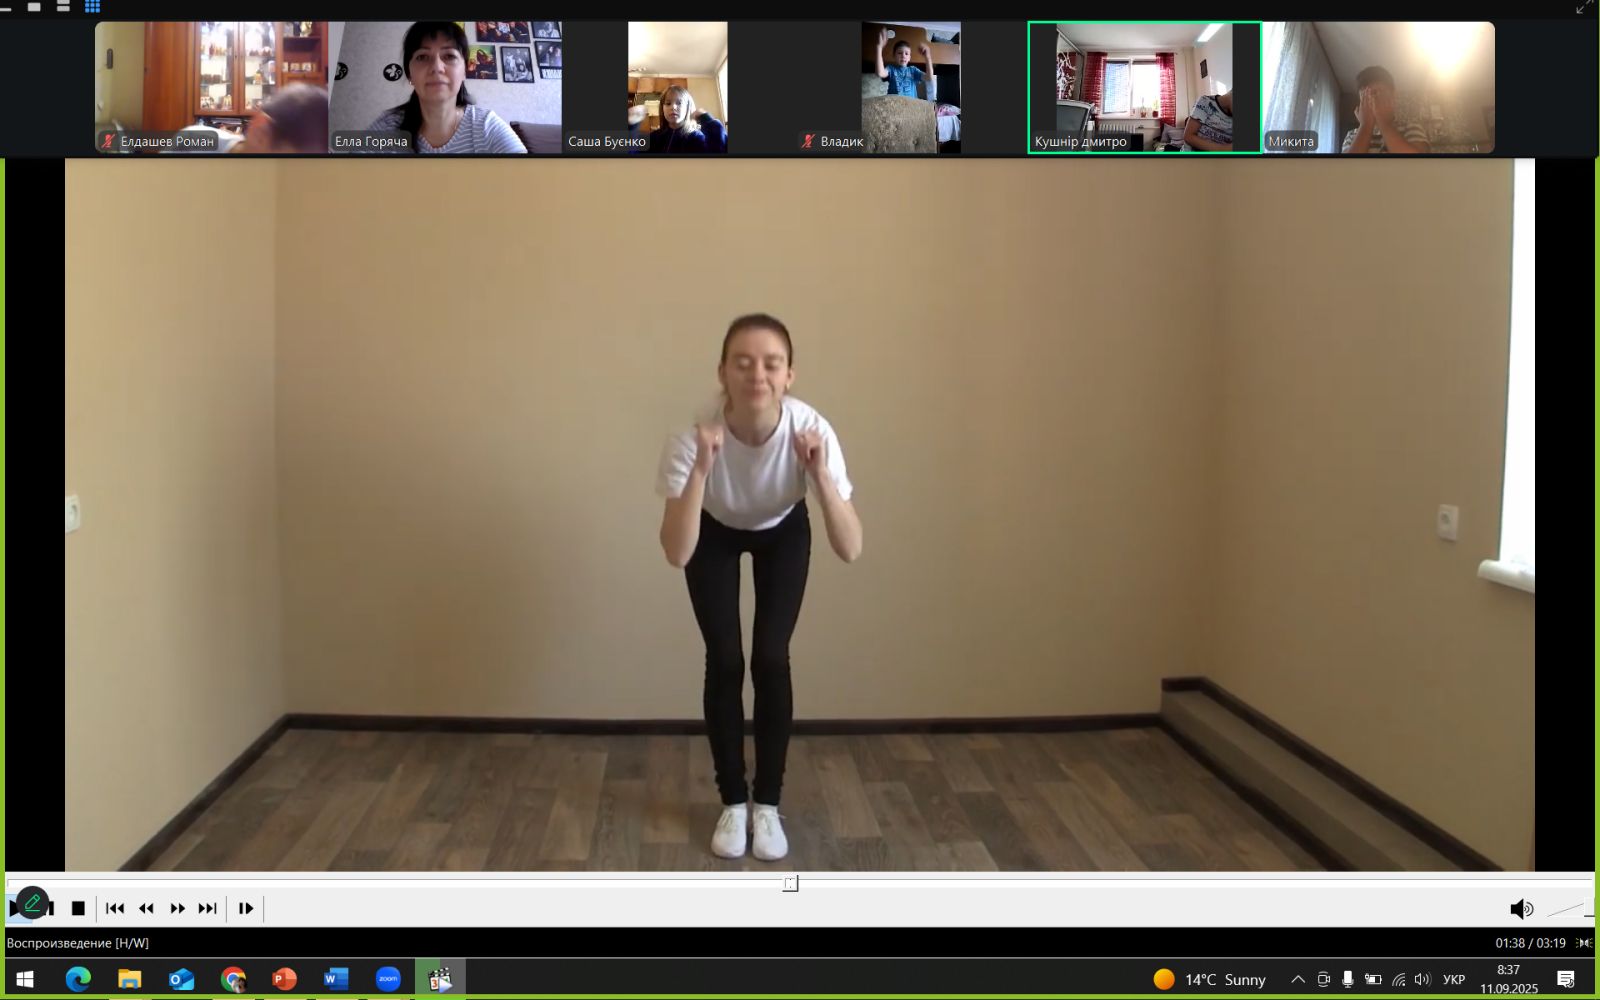This screenshot has height=1000, width=1600.
Task: Open the УКР language switcher
Action: point(1454,979)
